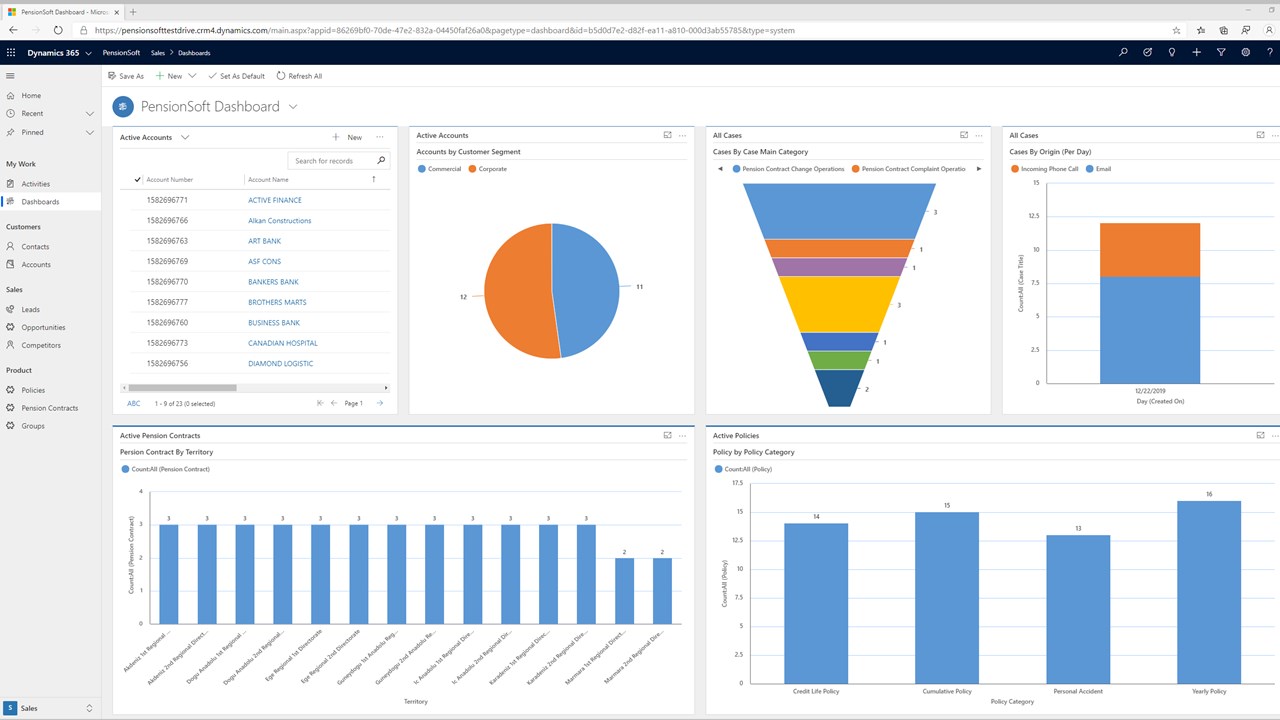This screenshot has width=1280, height=720.
Task: Collapse the sidebar with hamburger icon
Action: [x=10, y=76]
